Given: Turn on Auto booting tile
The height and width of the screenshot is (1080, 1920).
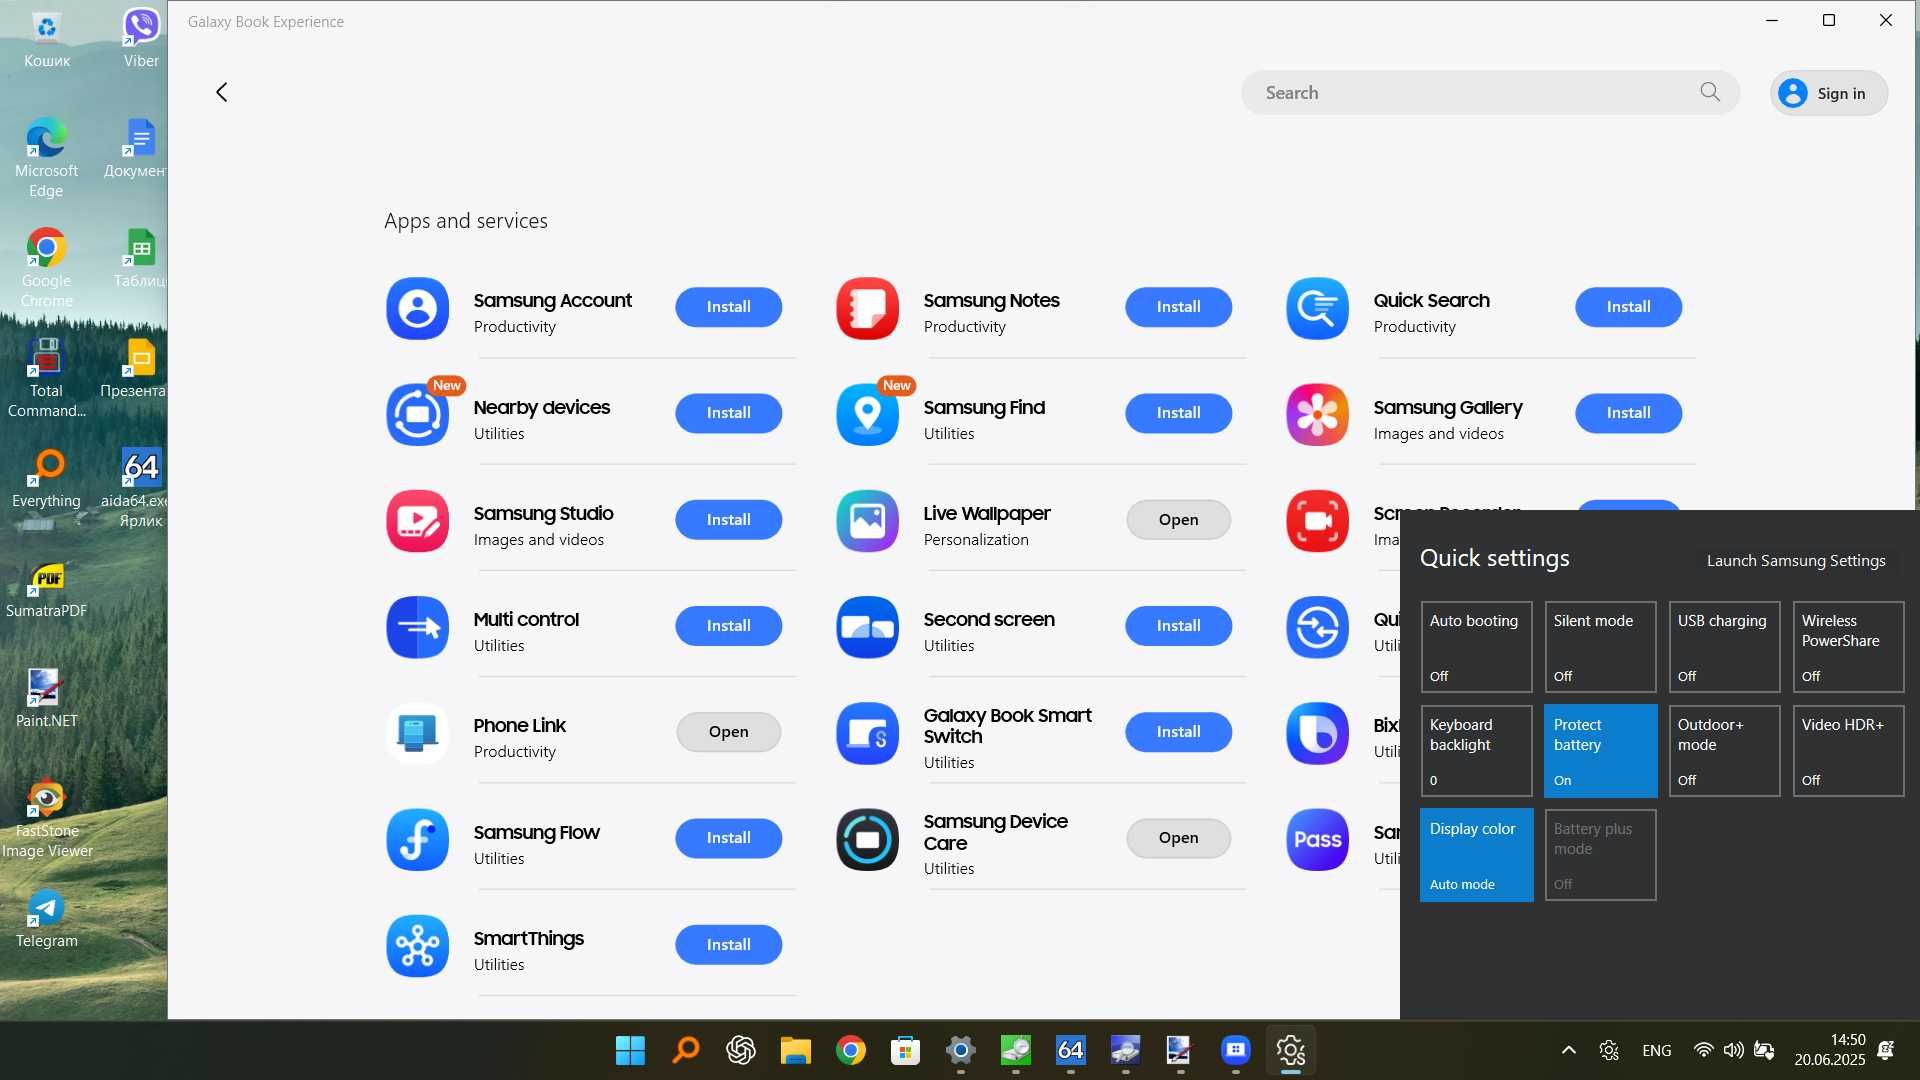Looking at the screenshot, I should 1476,647.
